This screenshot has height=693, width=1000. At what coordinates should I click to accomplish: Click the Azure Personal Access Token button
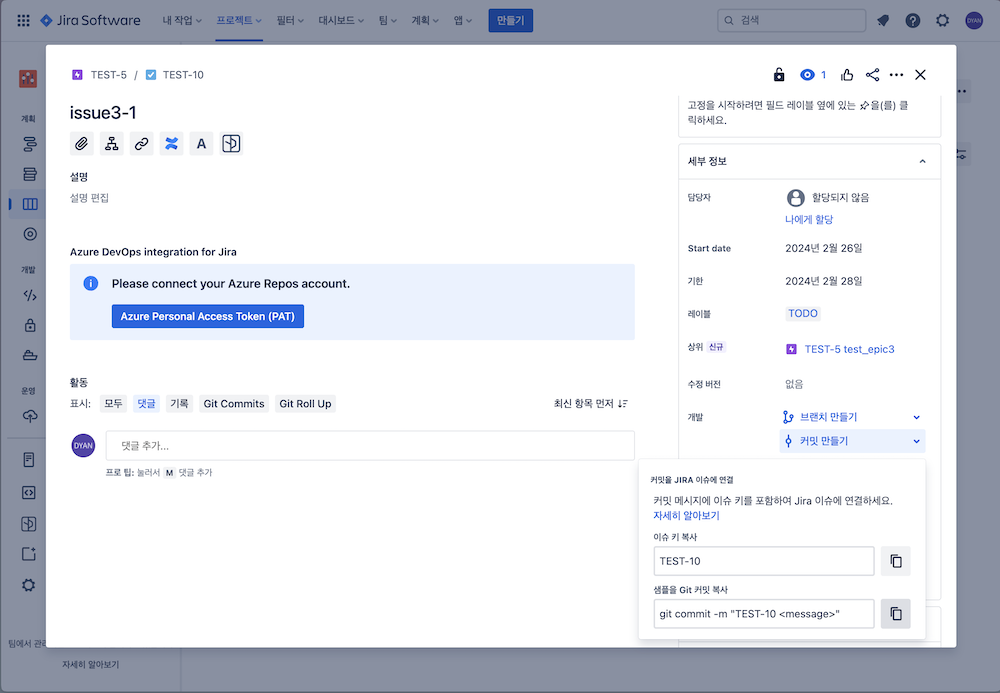coord(207,316)
